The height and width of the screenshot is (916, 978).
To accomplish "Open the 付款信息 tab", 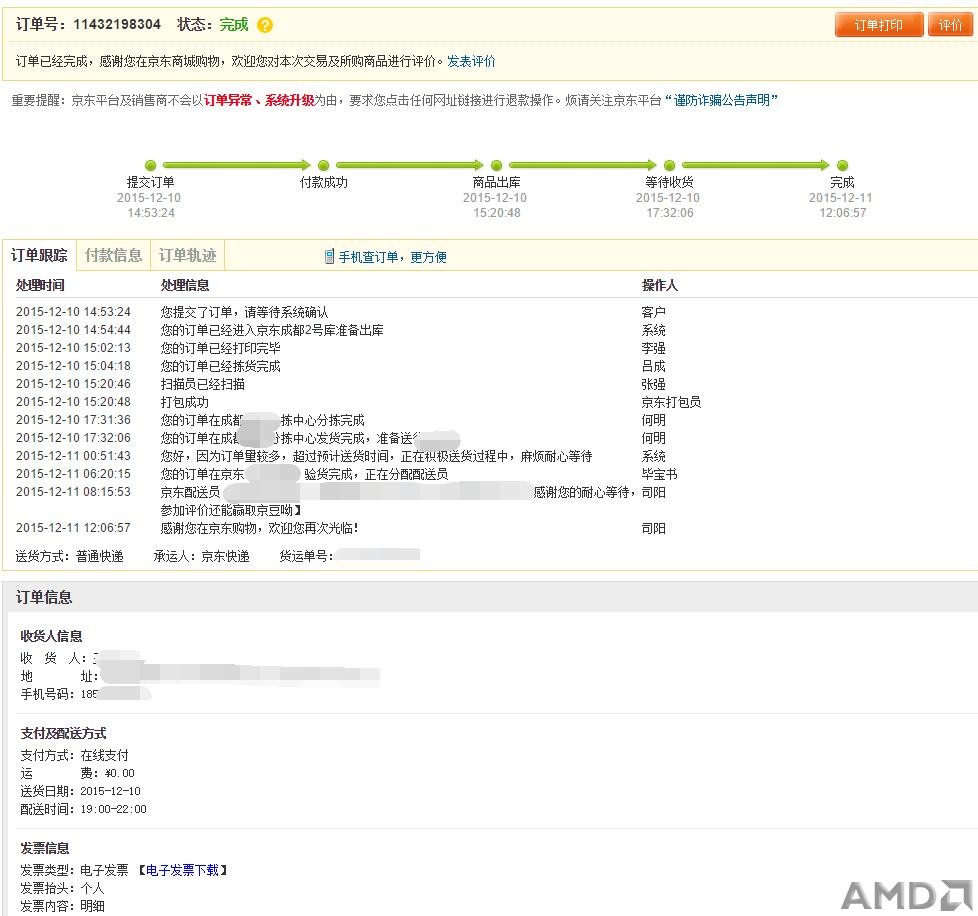I will click(x=114, y=255).
